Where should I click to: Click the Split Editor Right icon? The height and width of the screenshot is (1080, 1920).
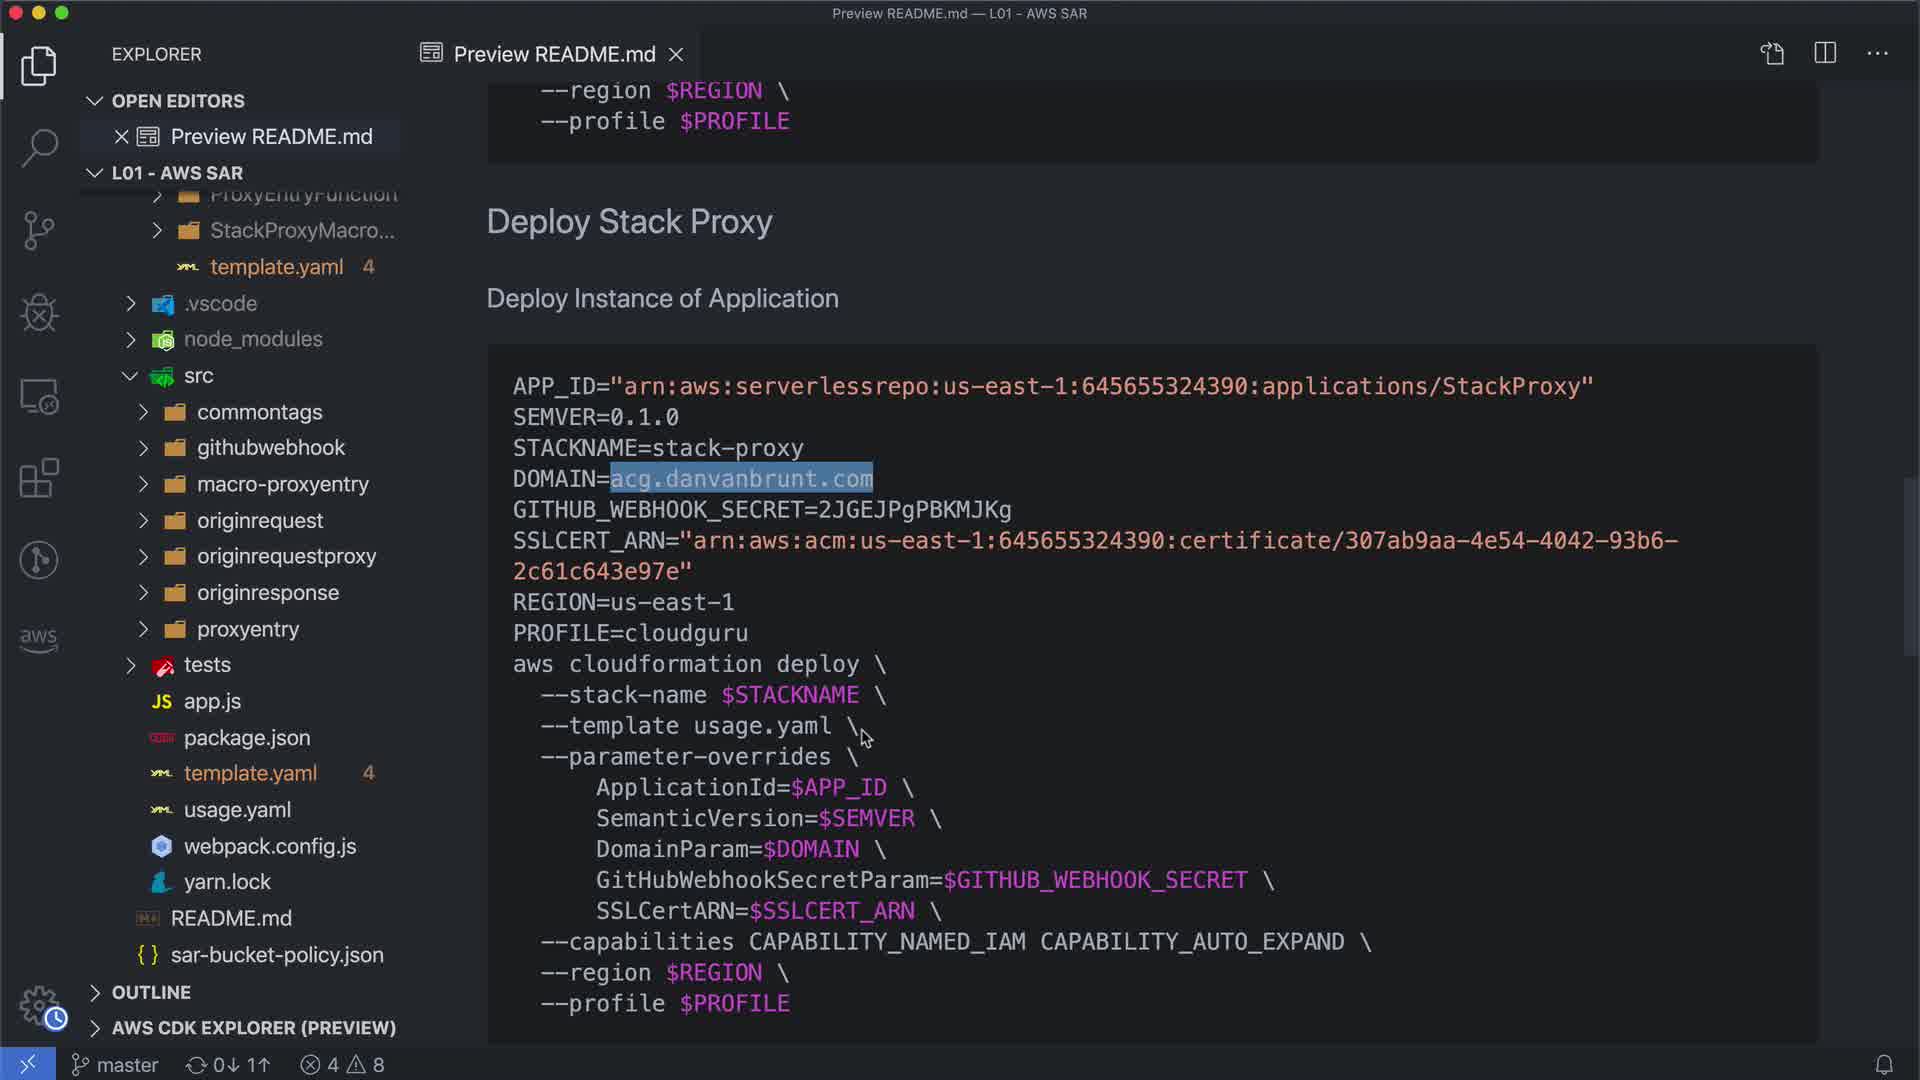click(1825, 54)
